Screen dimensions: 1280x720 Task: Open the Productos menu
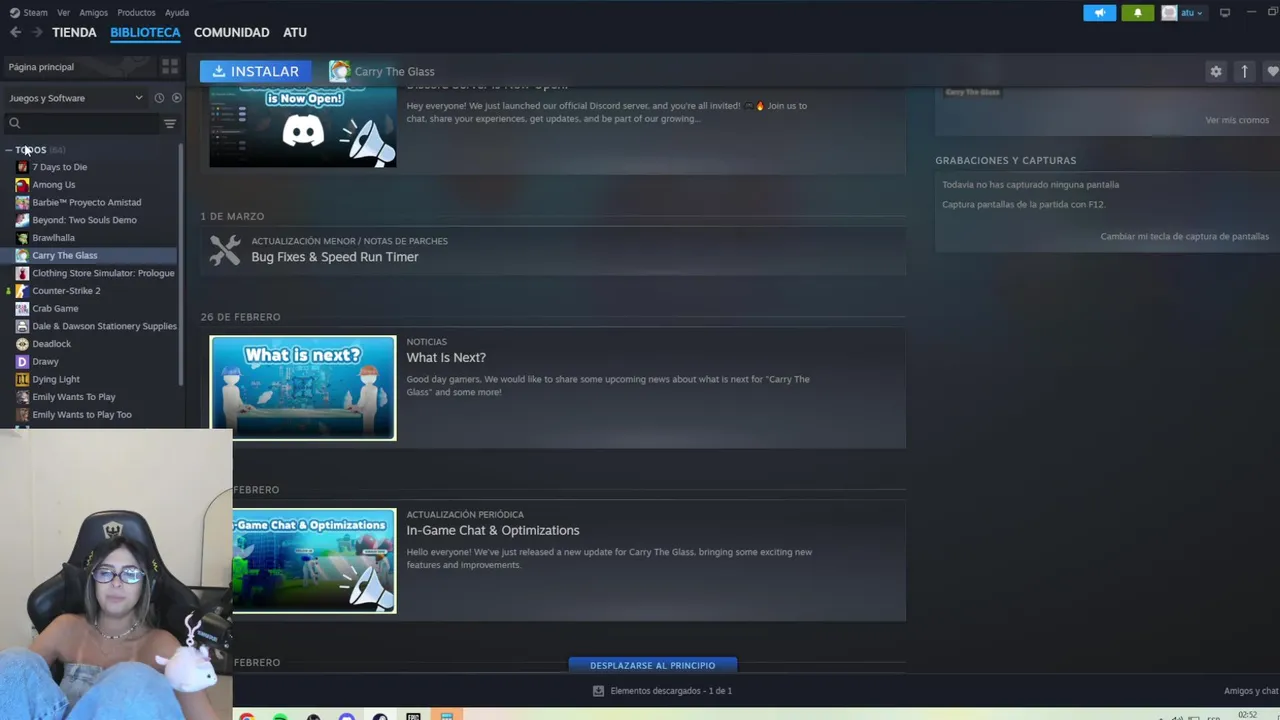click(x=136, y=13)
